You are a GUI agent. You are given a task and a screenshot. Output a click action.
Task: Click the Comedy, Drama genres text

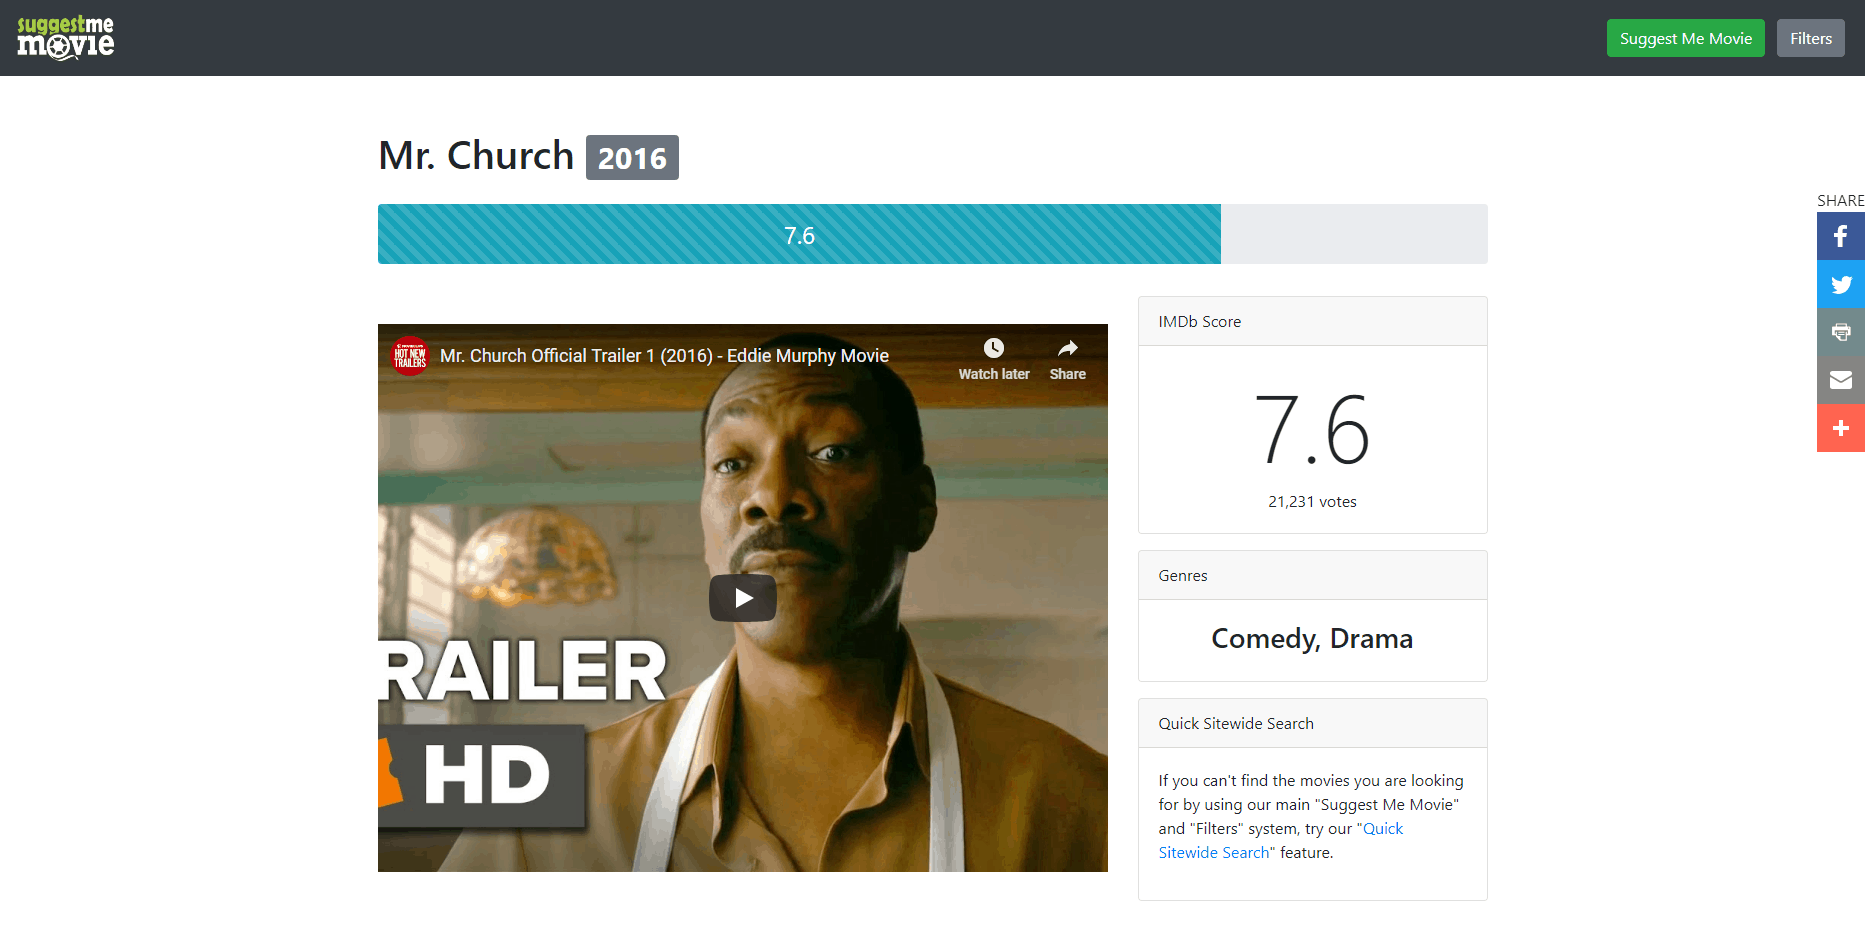pyautogui.click(x=1312, y=639)
